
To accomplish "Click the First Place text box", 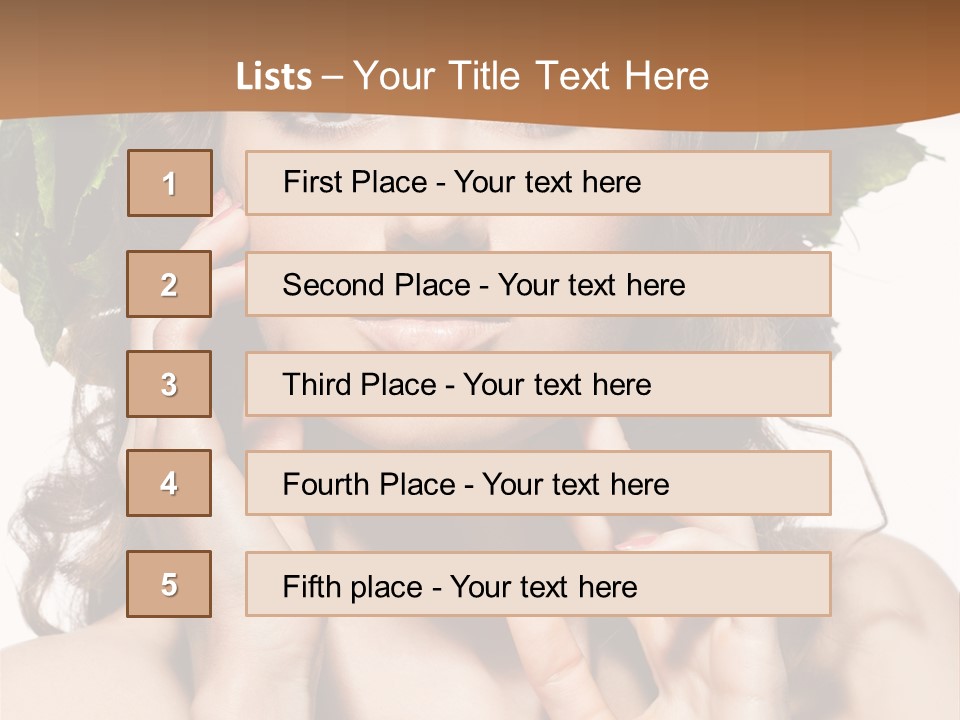I will click(538, 183).
